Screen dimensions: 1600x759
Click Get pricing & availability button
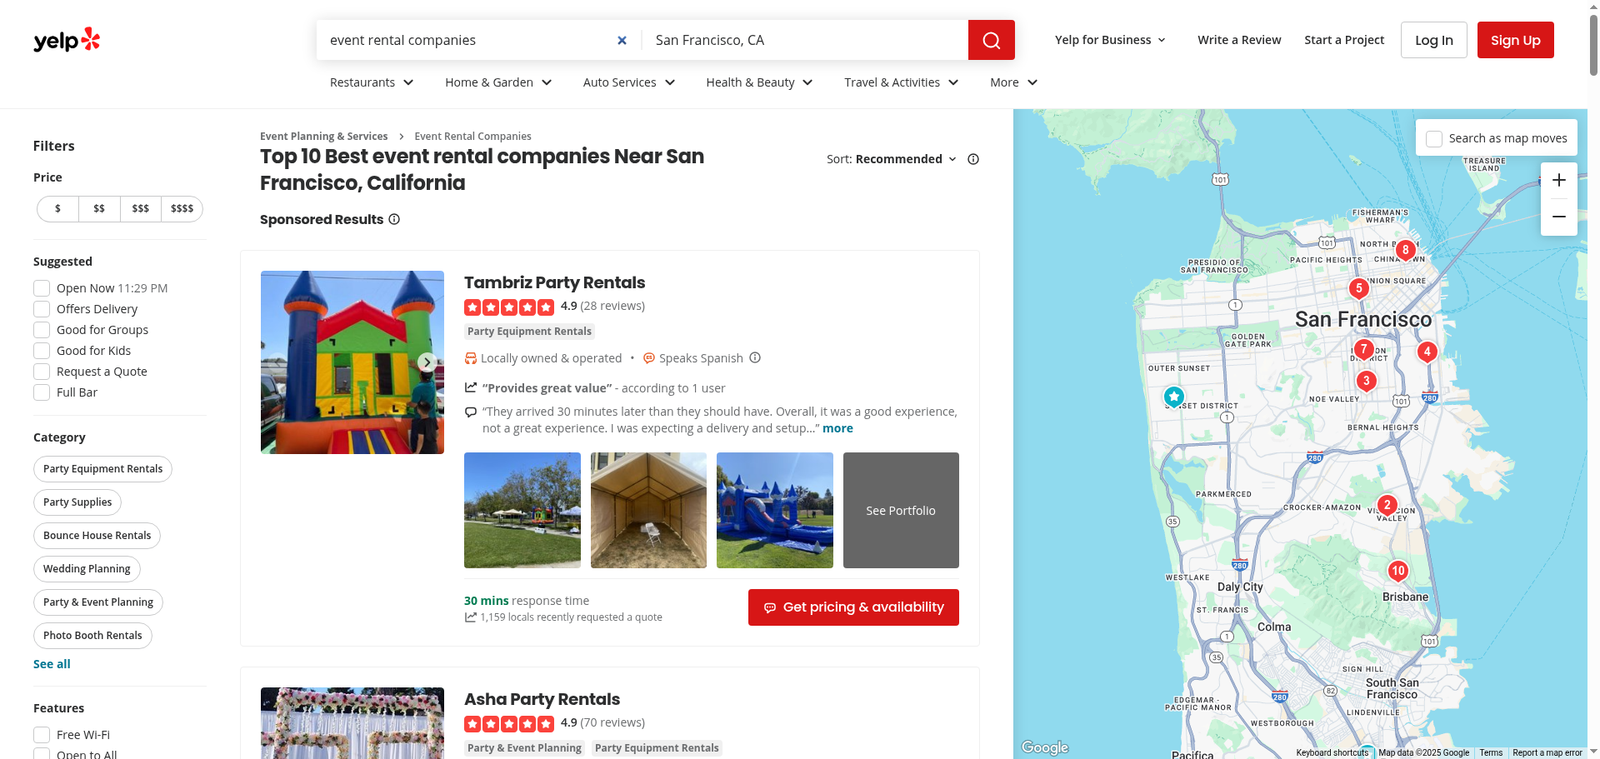(x=853, y=607)
